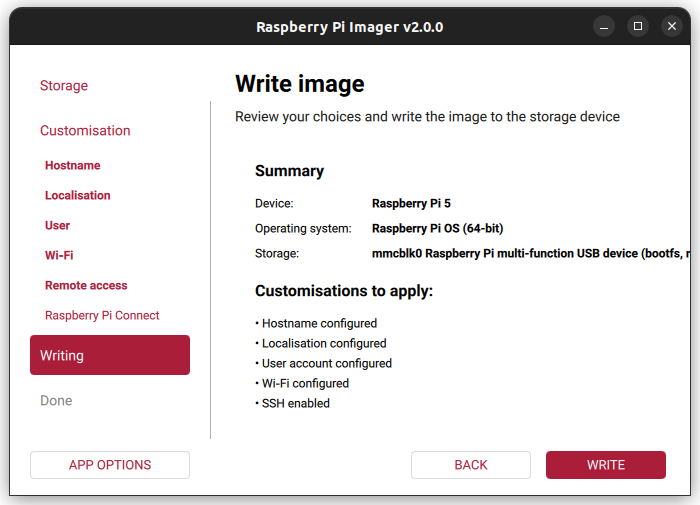Click the SSH enabled customisation entry
Viewport: 700px width, 505px height.
point(295,404)
